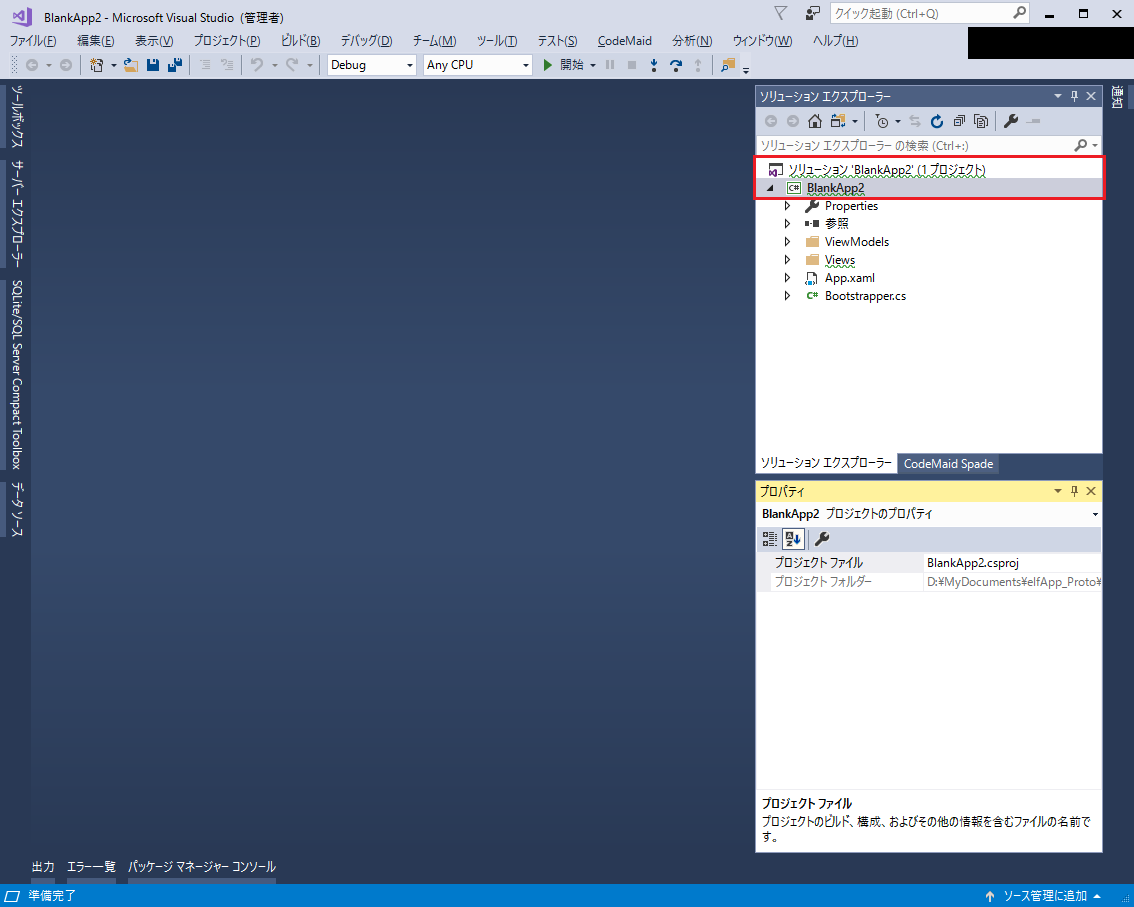
Task: Open the Properties panel object selector dropdown
Action: tap(1095, 514)
